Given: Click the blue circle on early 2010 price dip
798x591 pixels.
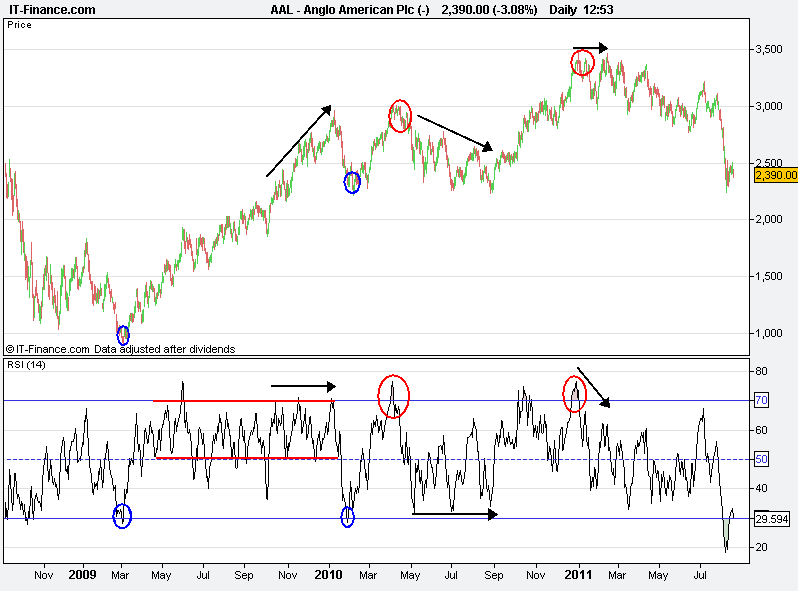Looking at the screenshot, I should pos(352,182).
